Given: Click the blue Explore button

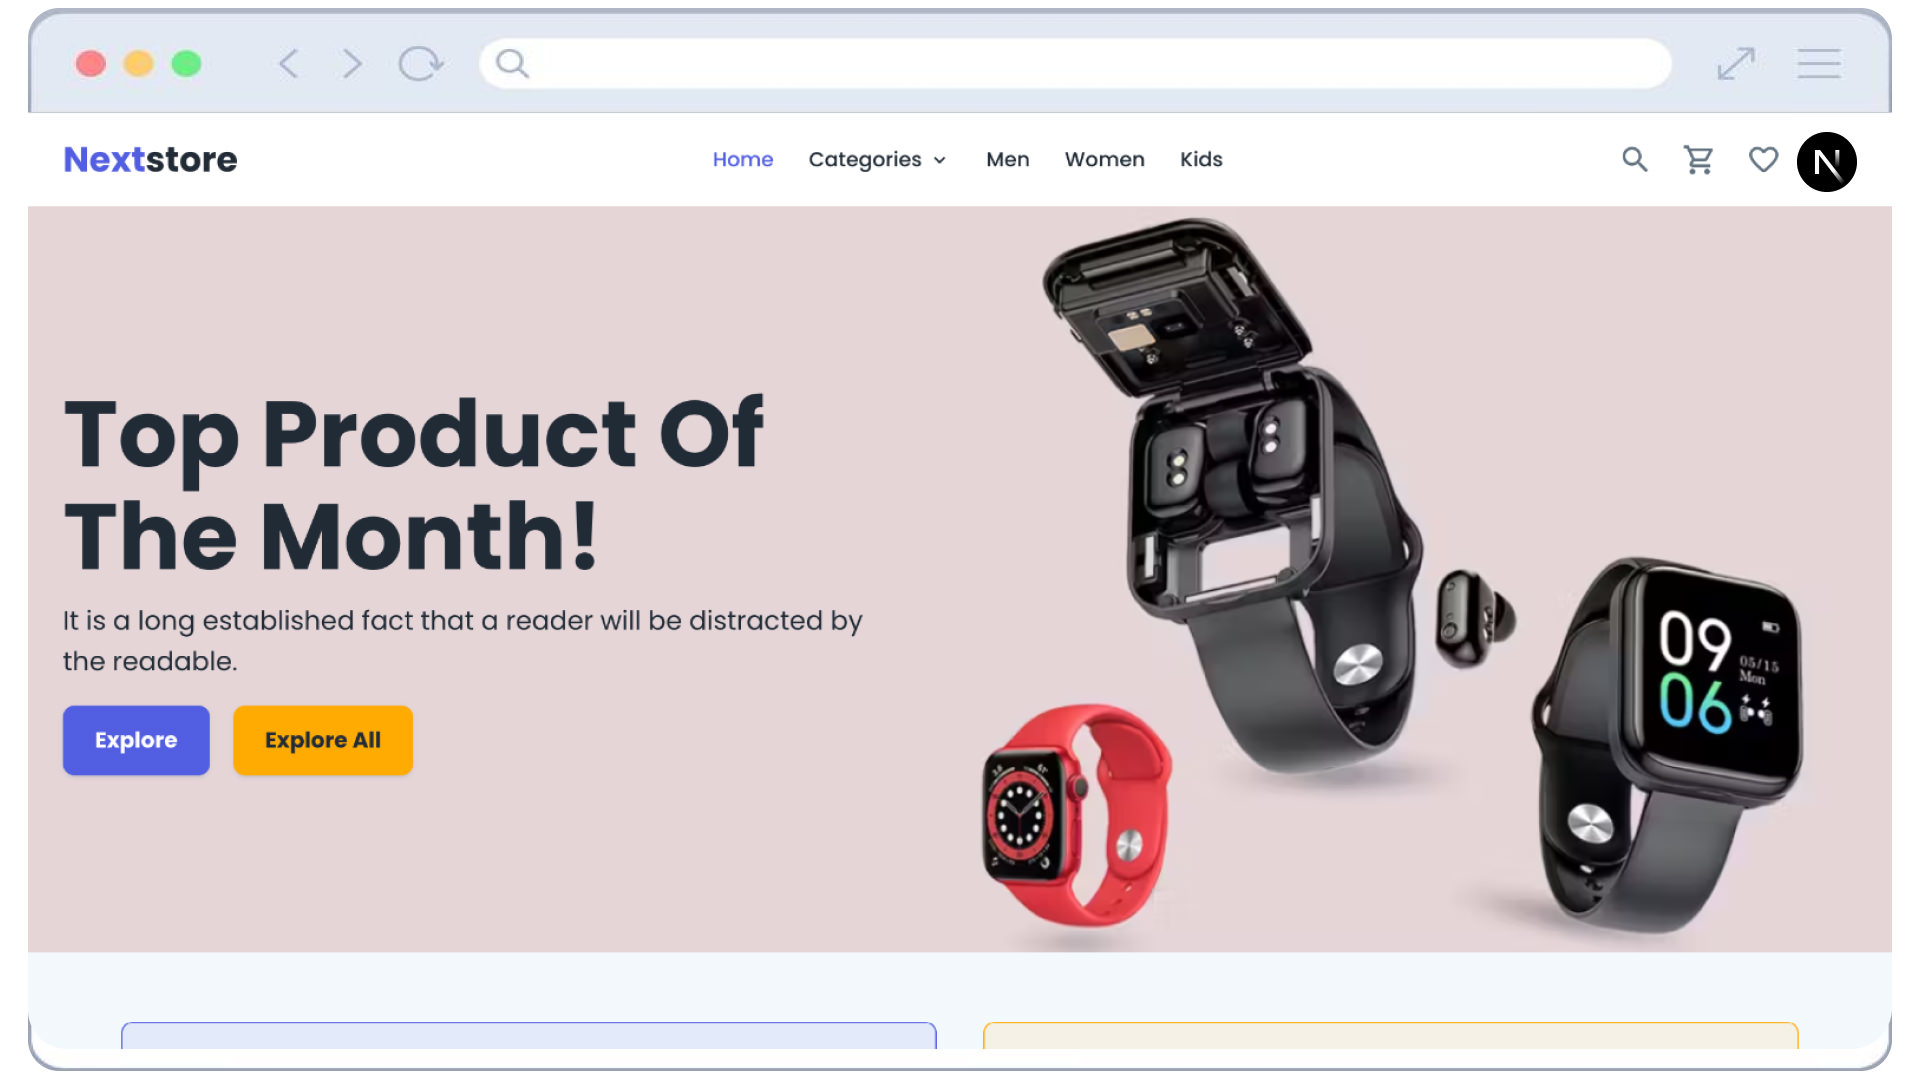Looking at the screenshot, I should (x=136, y=740).
